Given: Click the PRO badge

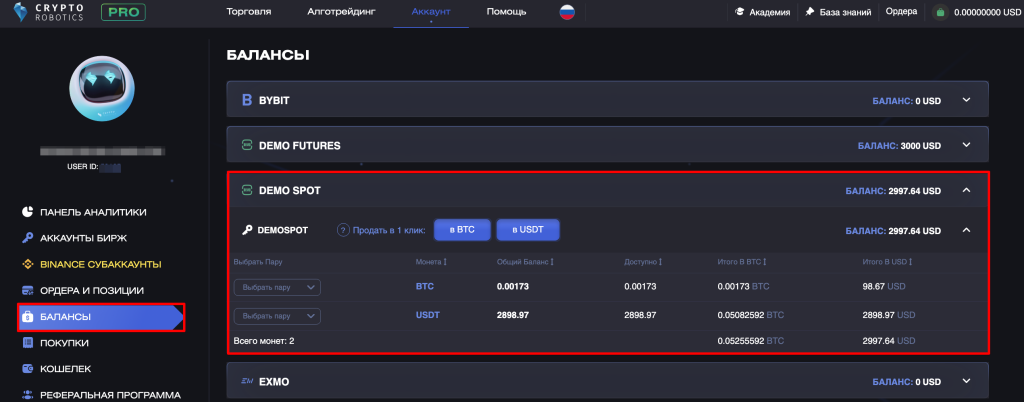Looking at the screenshot, I should click(123, 12).
